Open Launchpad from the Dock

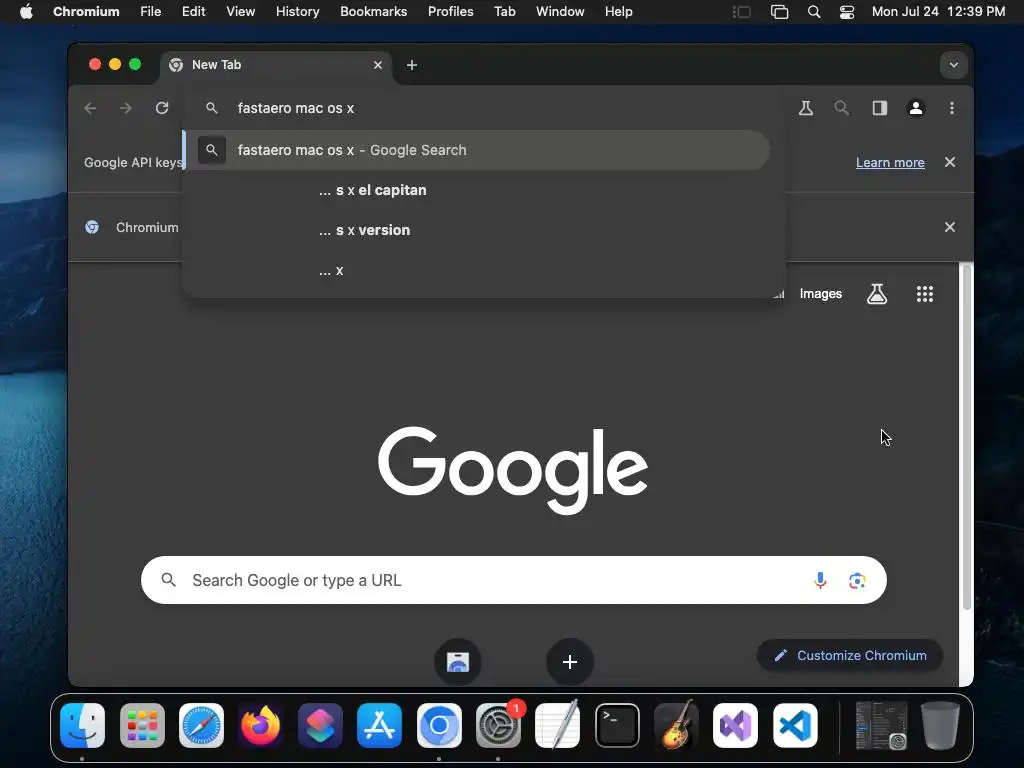142,726
